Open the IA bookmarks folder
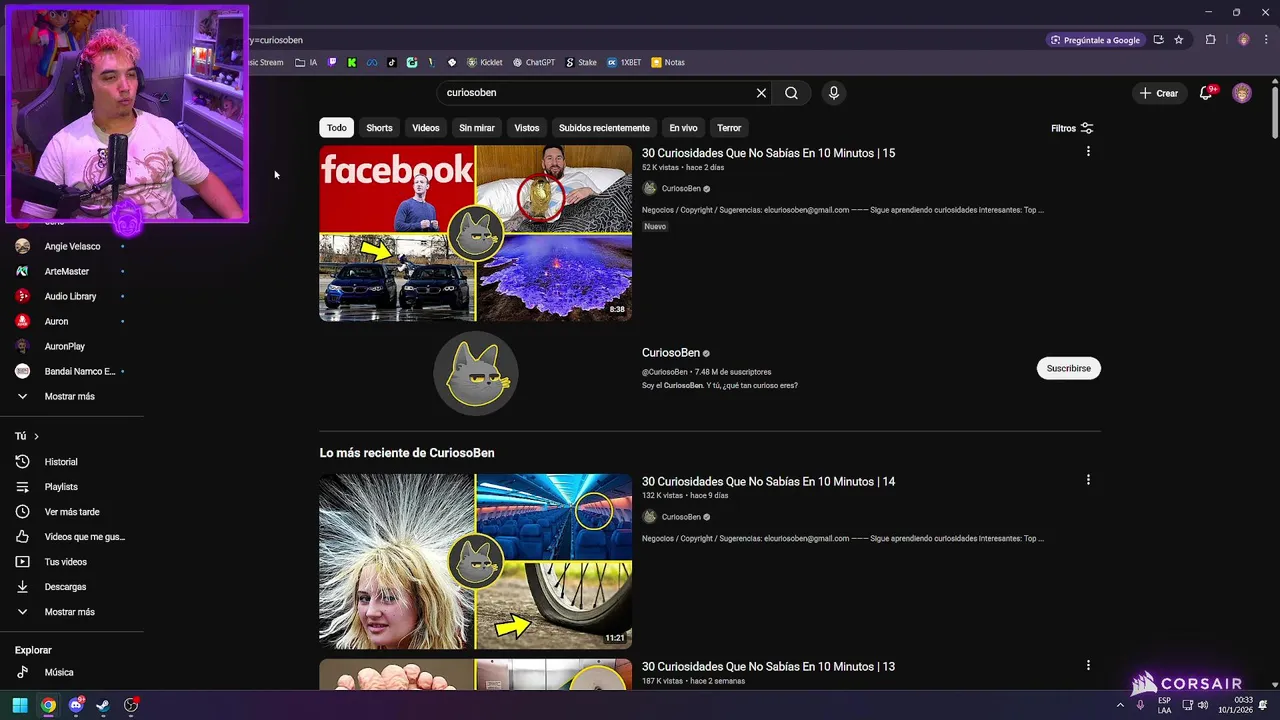The height and width of the screenshot is (720, 1280). pyautogui.click(x=306, y=62)
